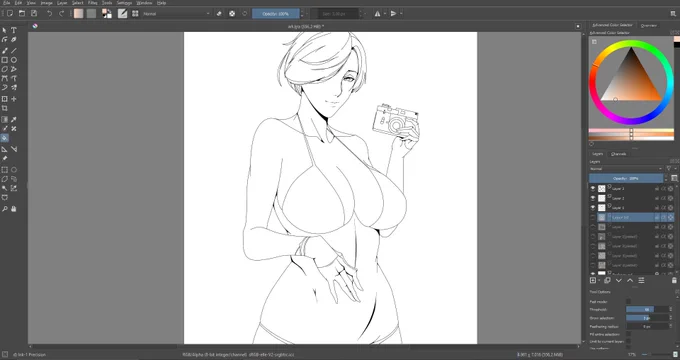Enable the Fast mode checkbox
Image resolution: width=680 pixels, height=360 pixels.
point(628,301)
